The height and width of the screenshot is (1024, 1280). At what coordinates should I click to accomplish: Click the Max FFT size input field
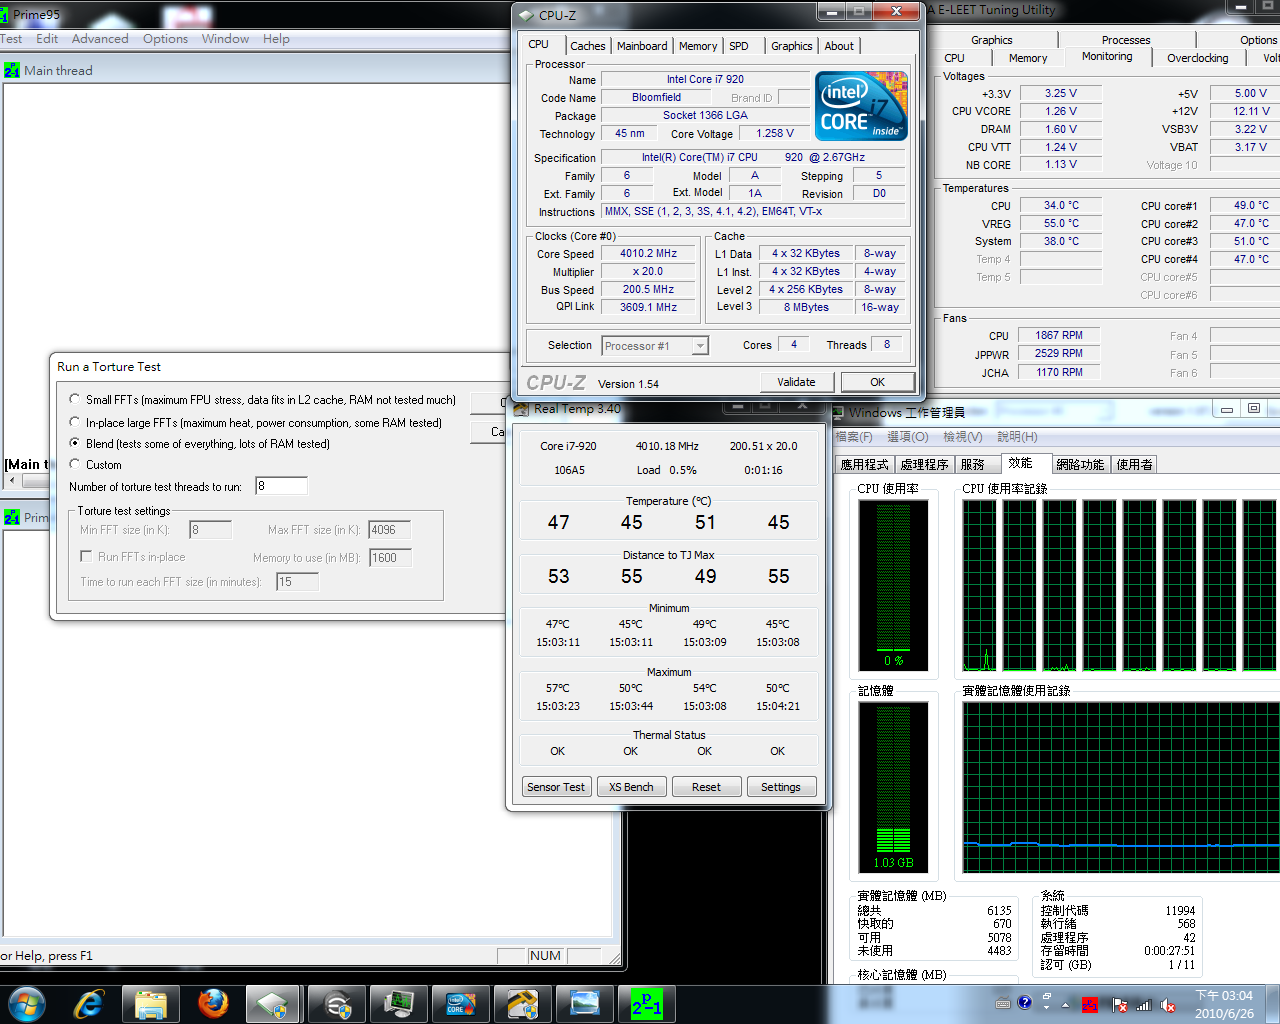pyautogui.click(x=390, y=530)
